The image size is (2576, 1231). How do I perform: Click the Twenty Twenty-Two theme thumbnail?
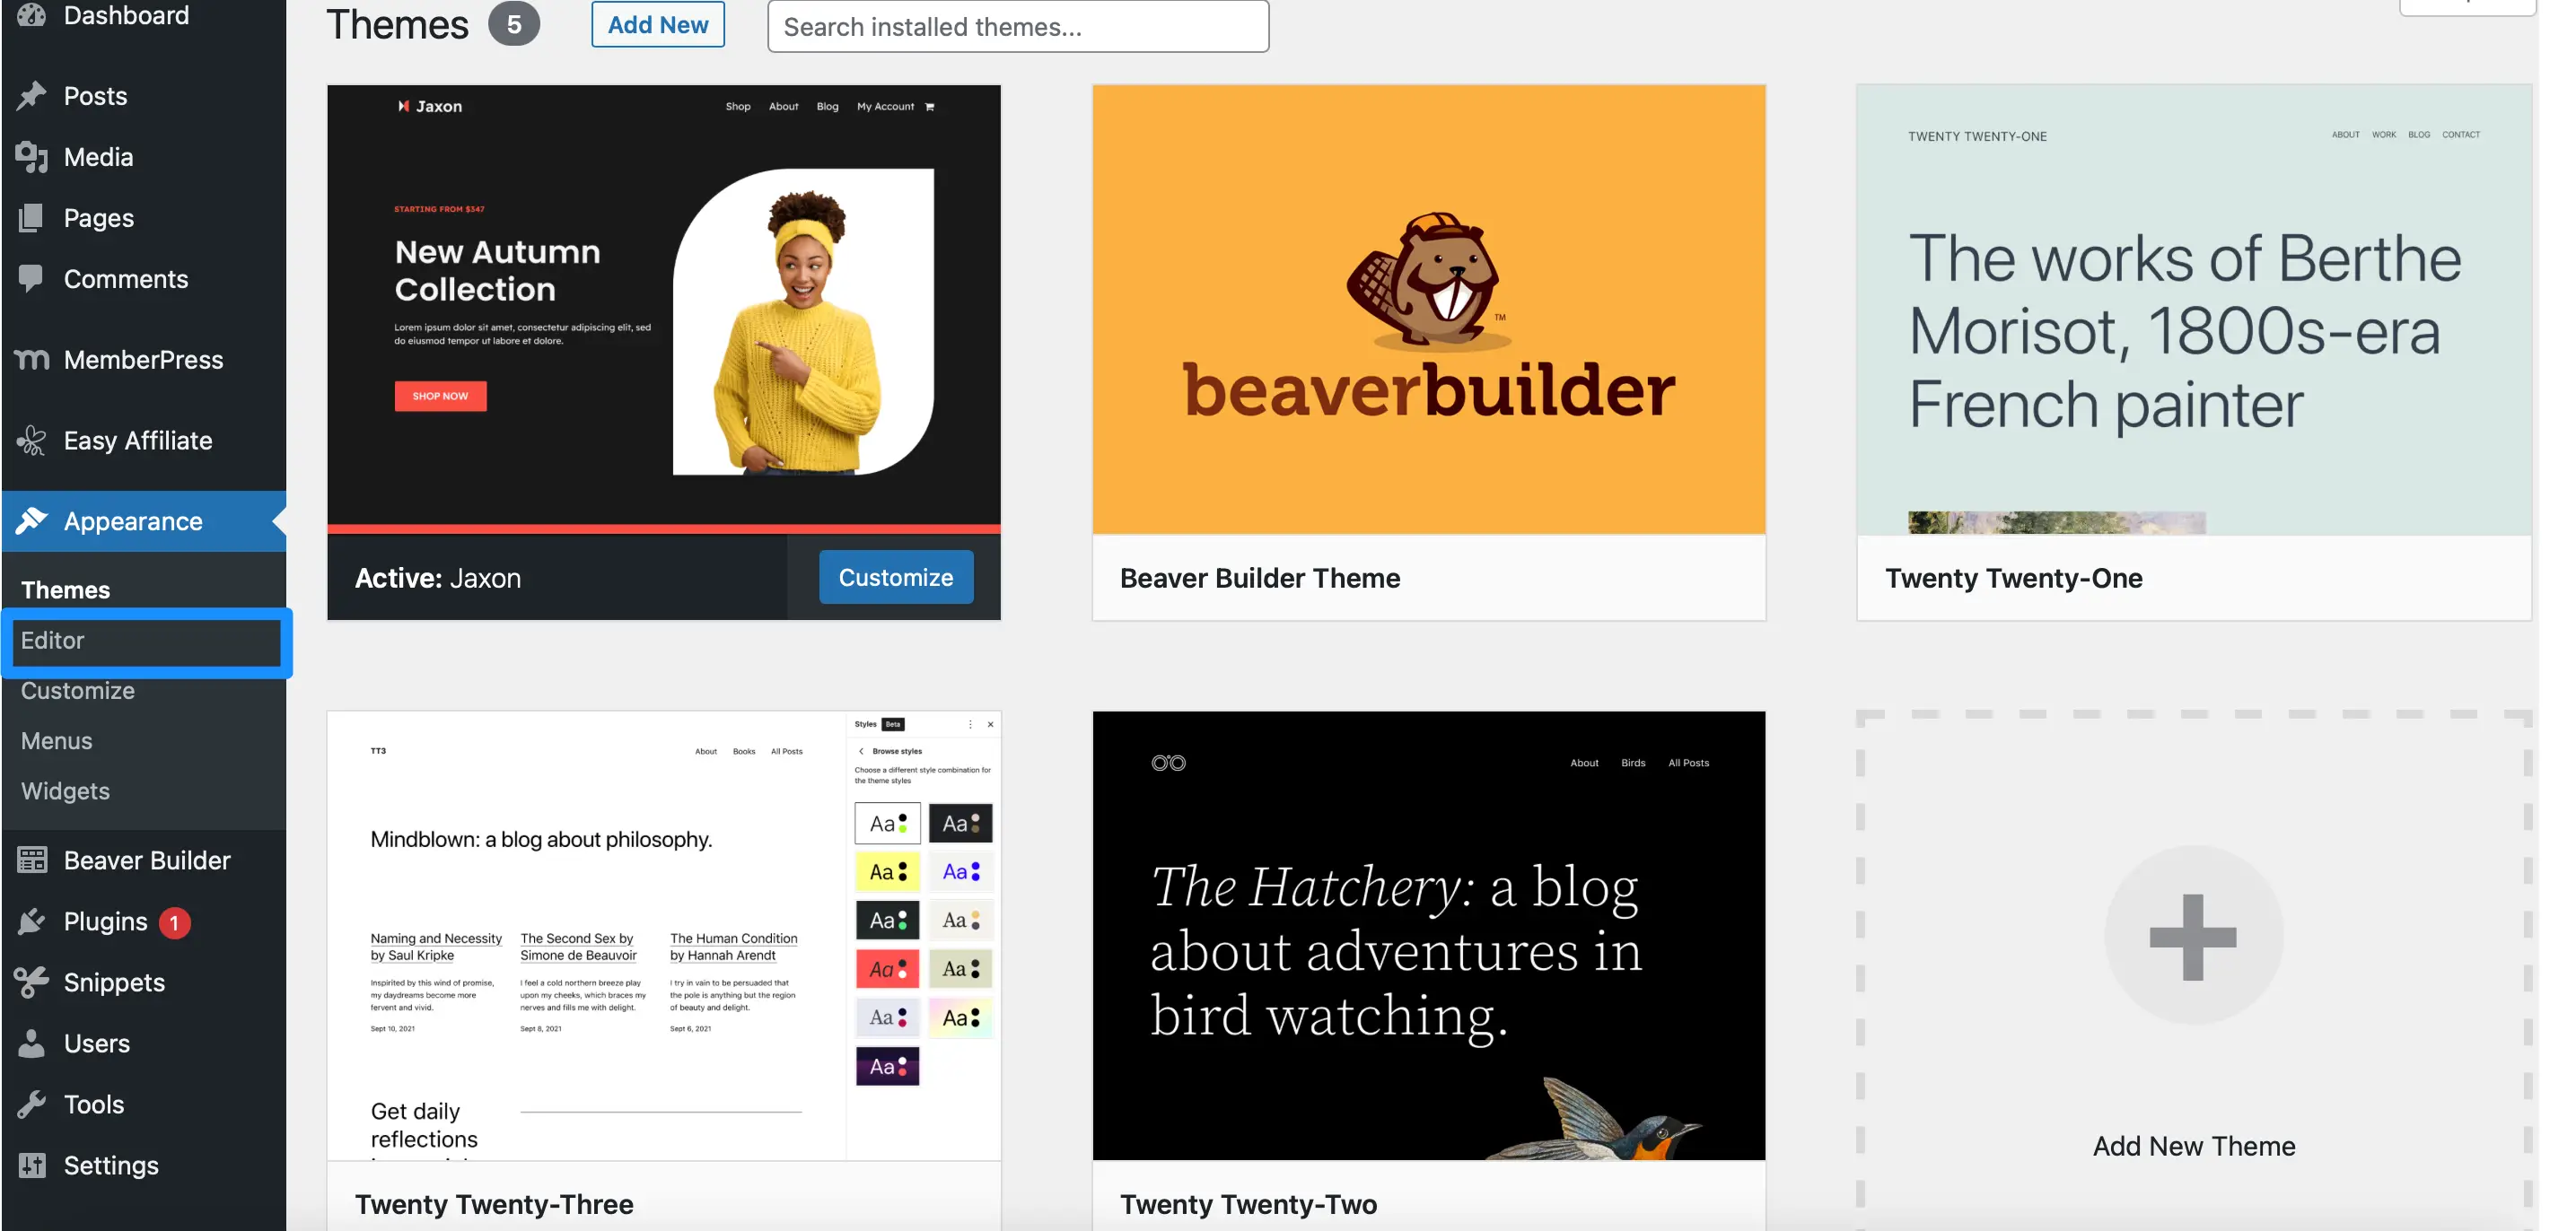point(1428,934)
